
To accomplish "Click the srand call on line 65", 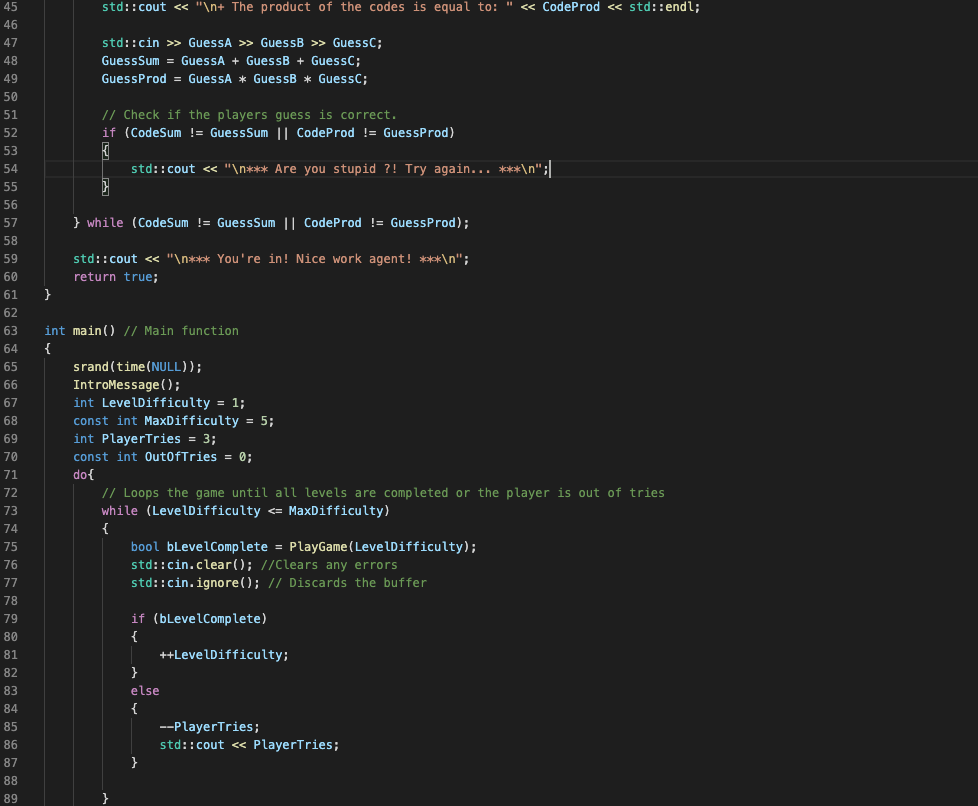I will [x=90, y=367].
